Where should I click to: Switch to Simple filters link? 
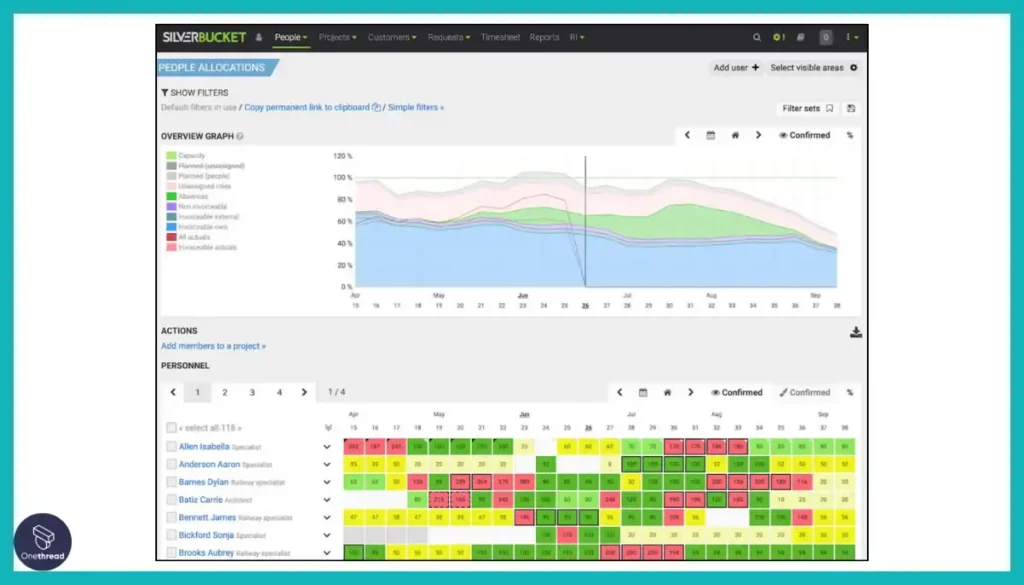tap(416, 108)
